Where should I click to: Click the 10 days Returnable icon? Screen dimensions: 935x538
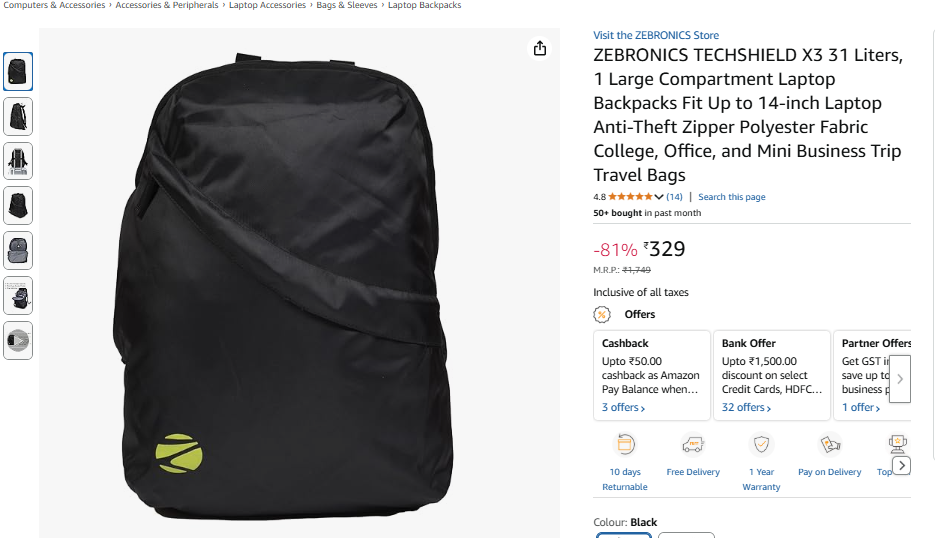tap(625, 444)
